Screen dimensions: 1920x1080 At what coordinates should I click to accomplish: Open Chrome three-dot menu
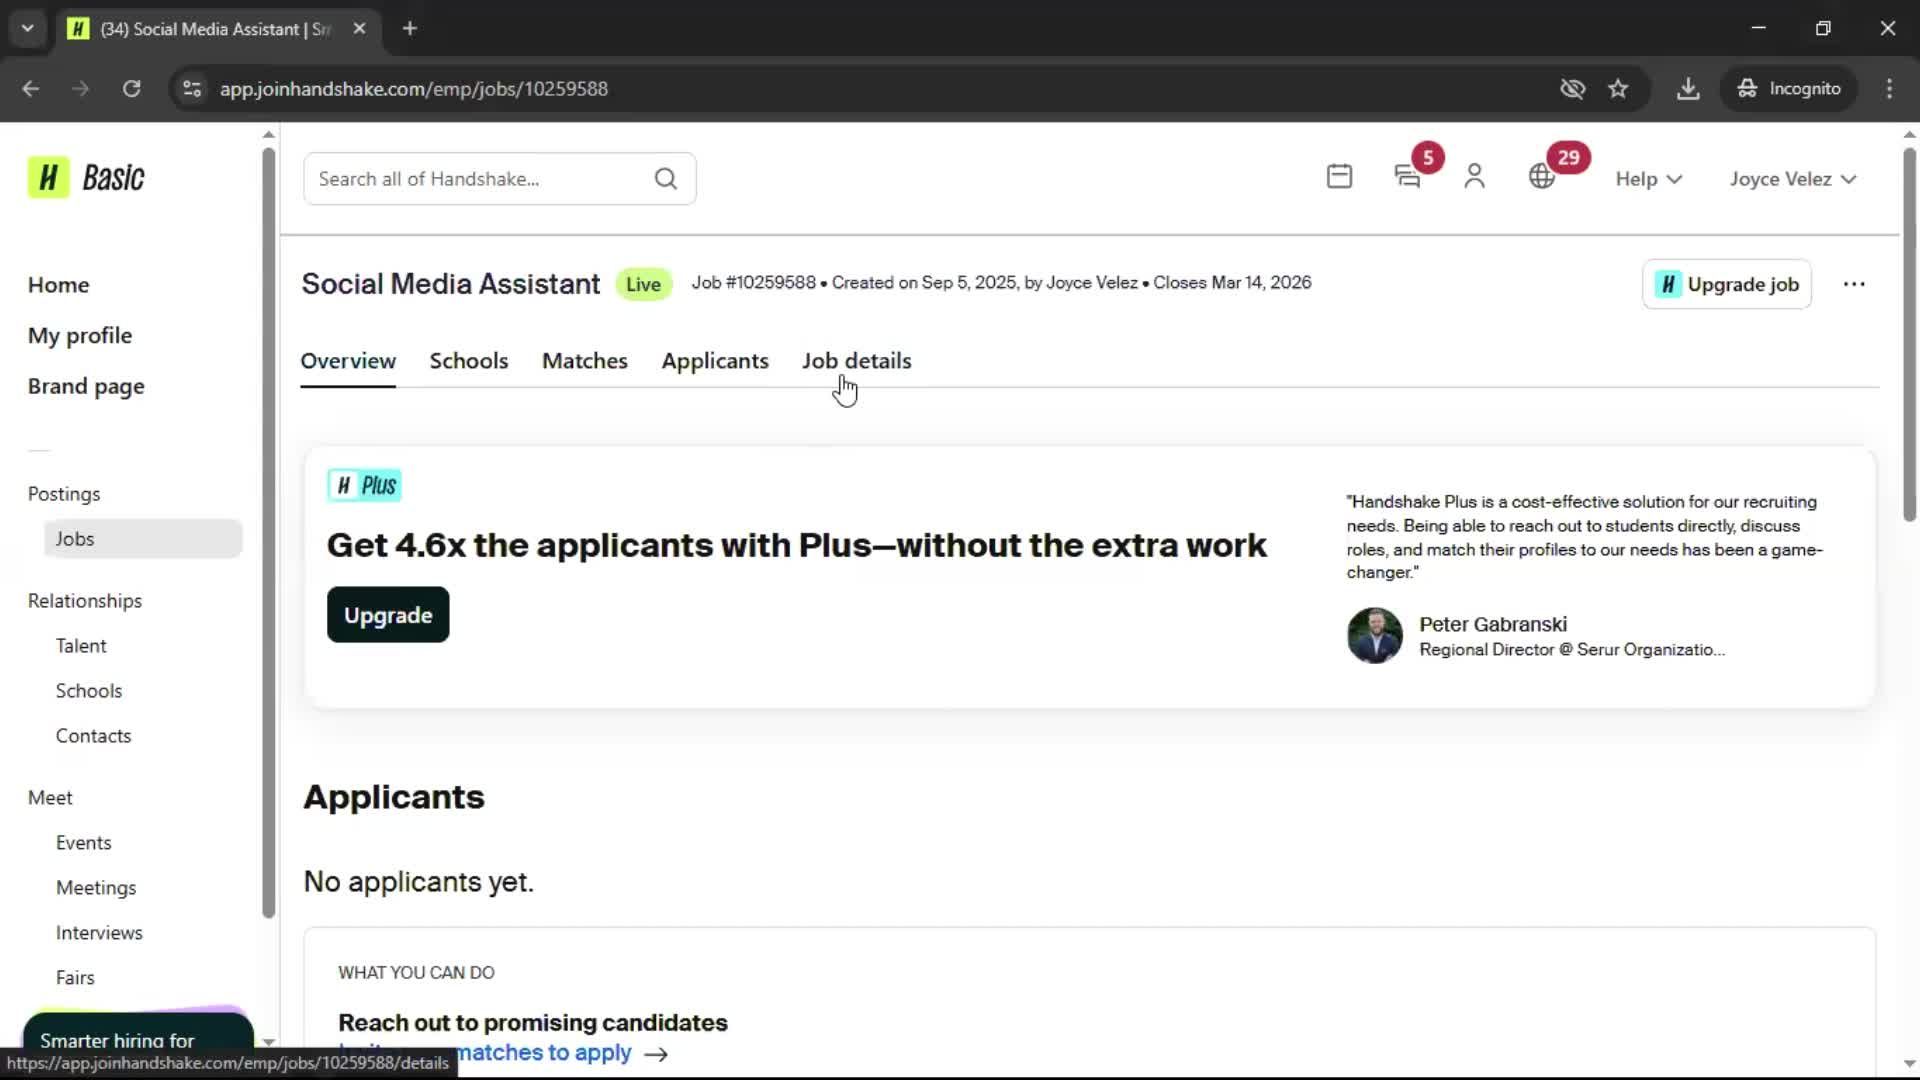[x=1889, y=88]
